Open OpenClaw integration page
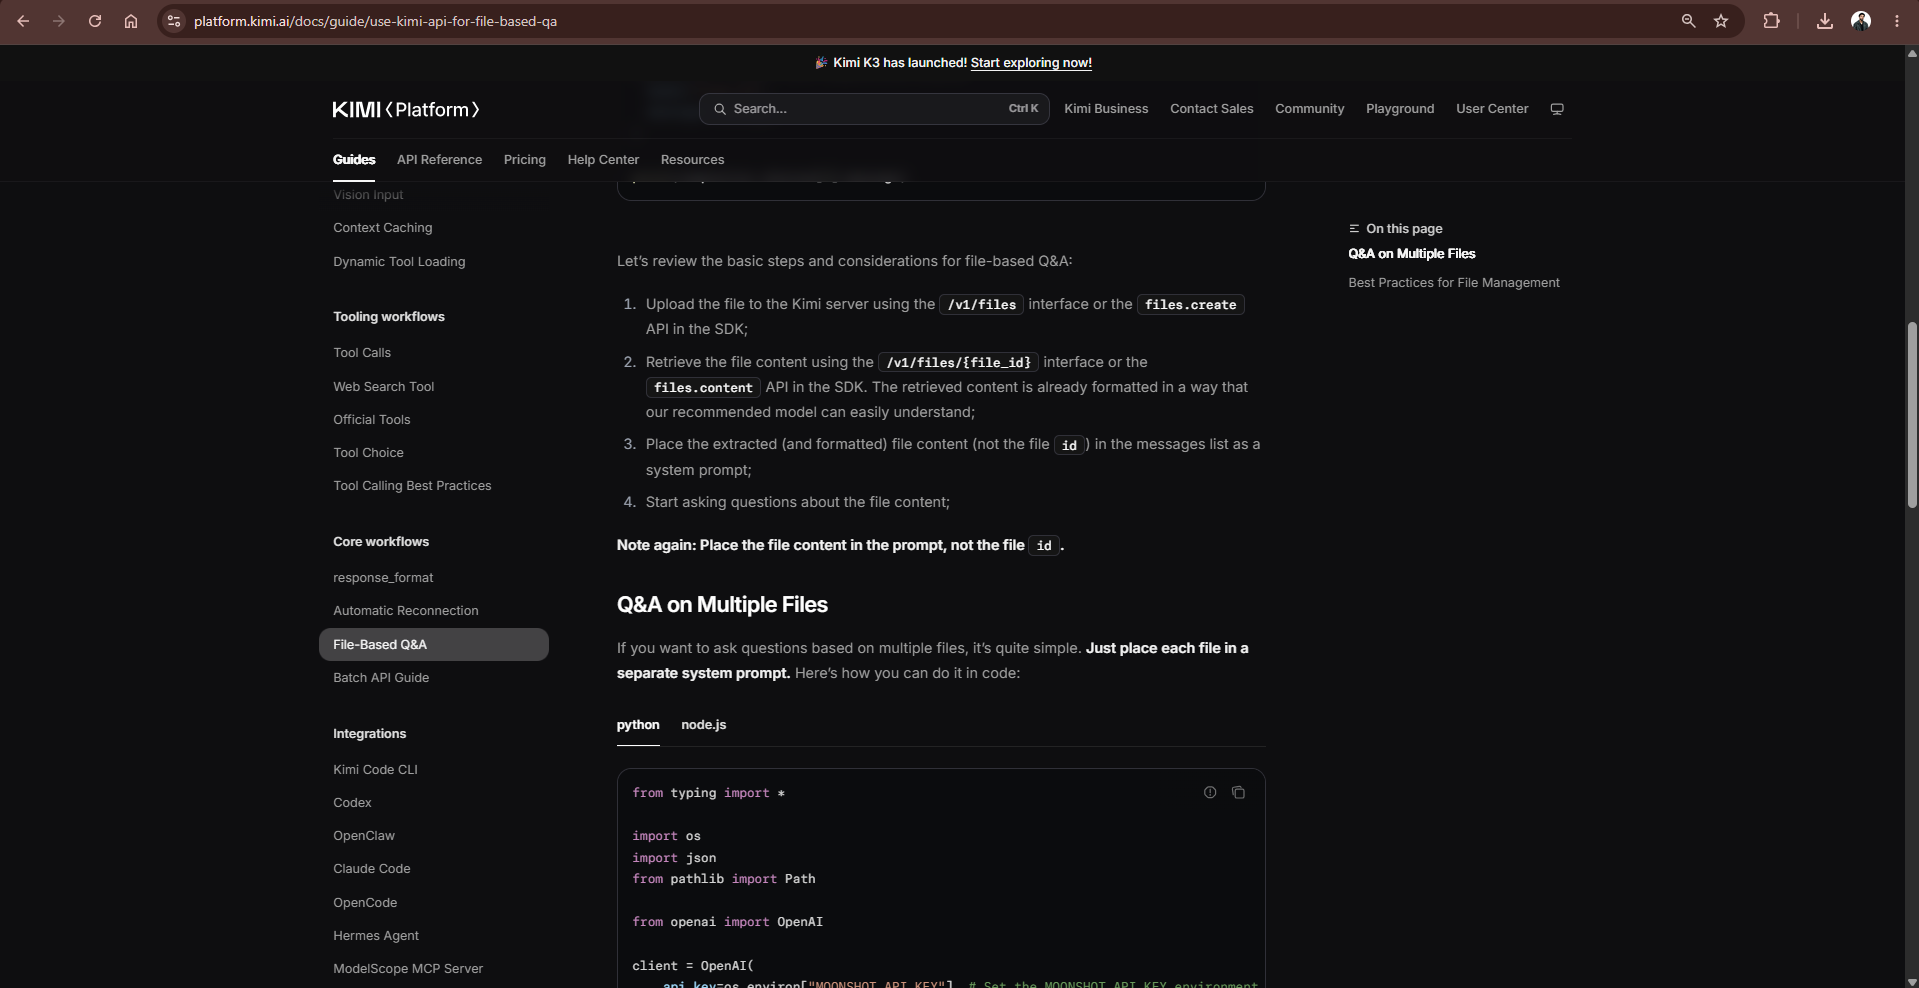The image size is (1919, 988). 364,836
